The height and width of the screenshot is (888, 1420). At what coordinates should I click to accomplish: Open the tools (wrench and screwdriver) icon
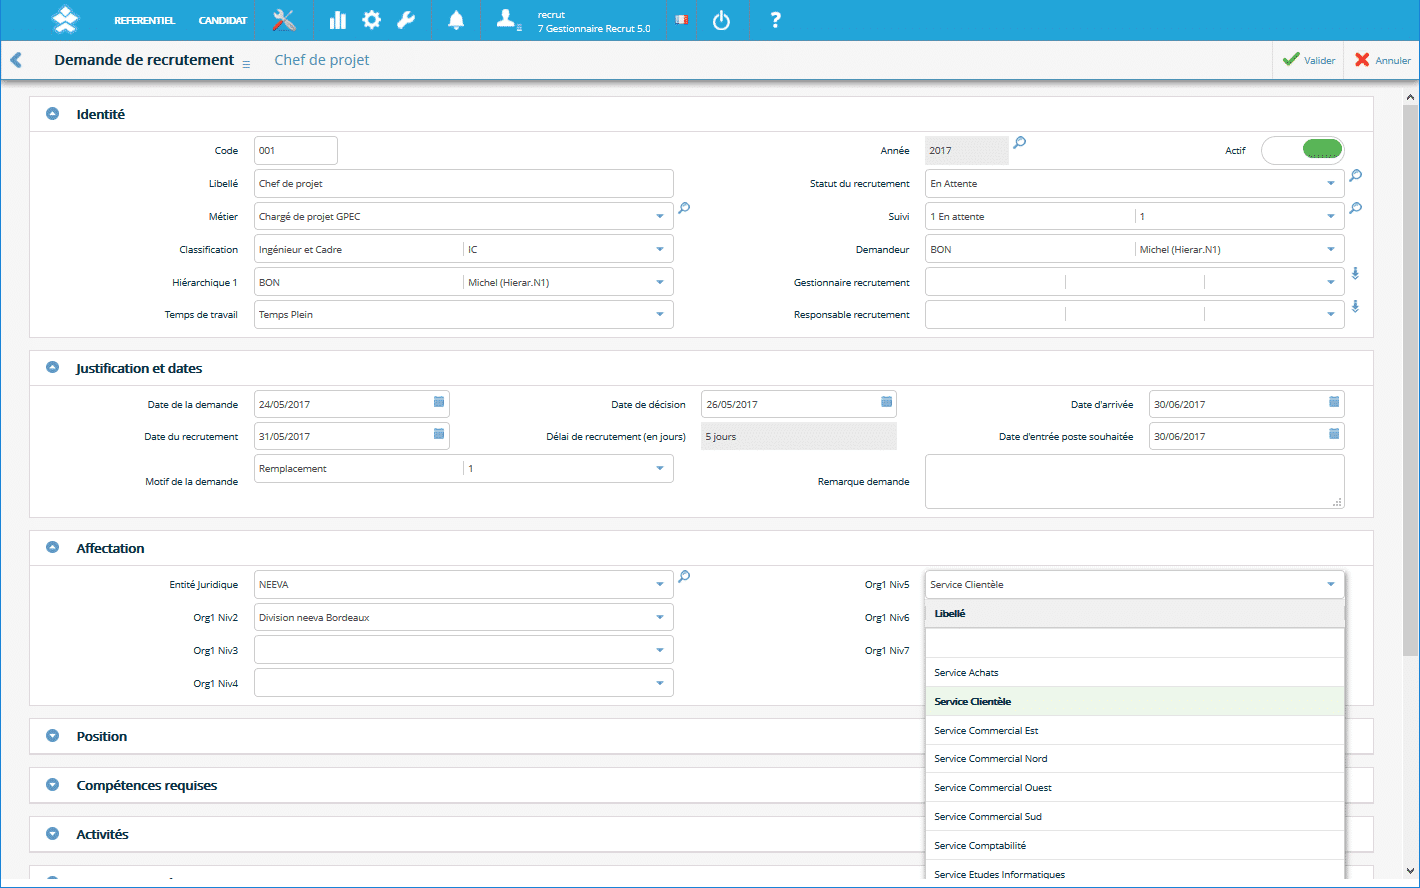click(x=284, y=20)
